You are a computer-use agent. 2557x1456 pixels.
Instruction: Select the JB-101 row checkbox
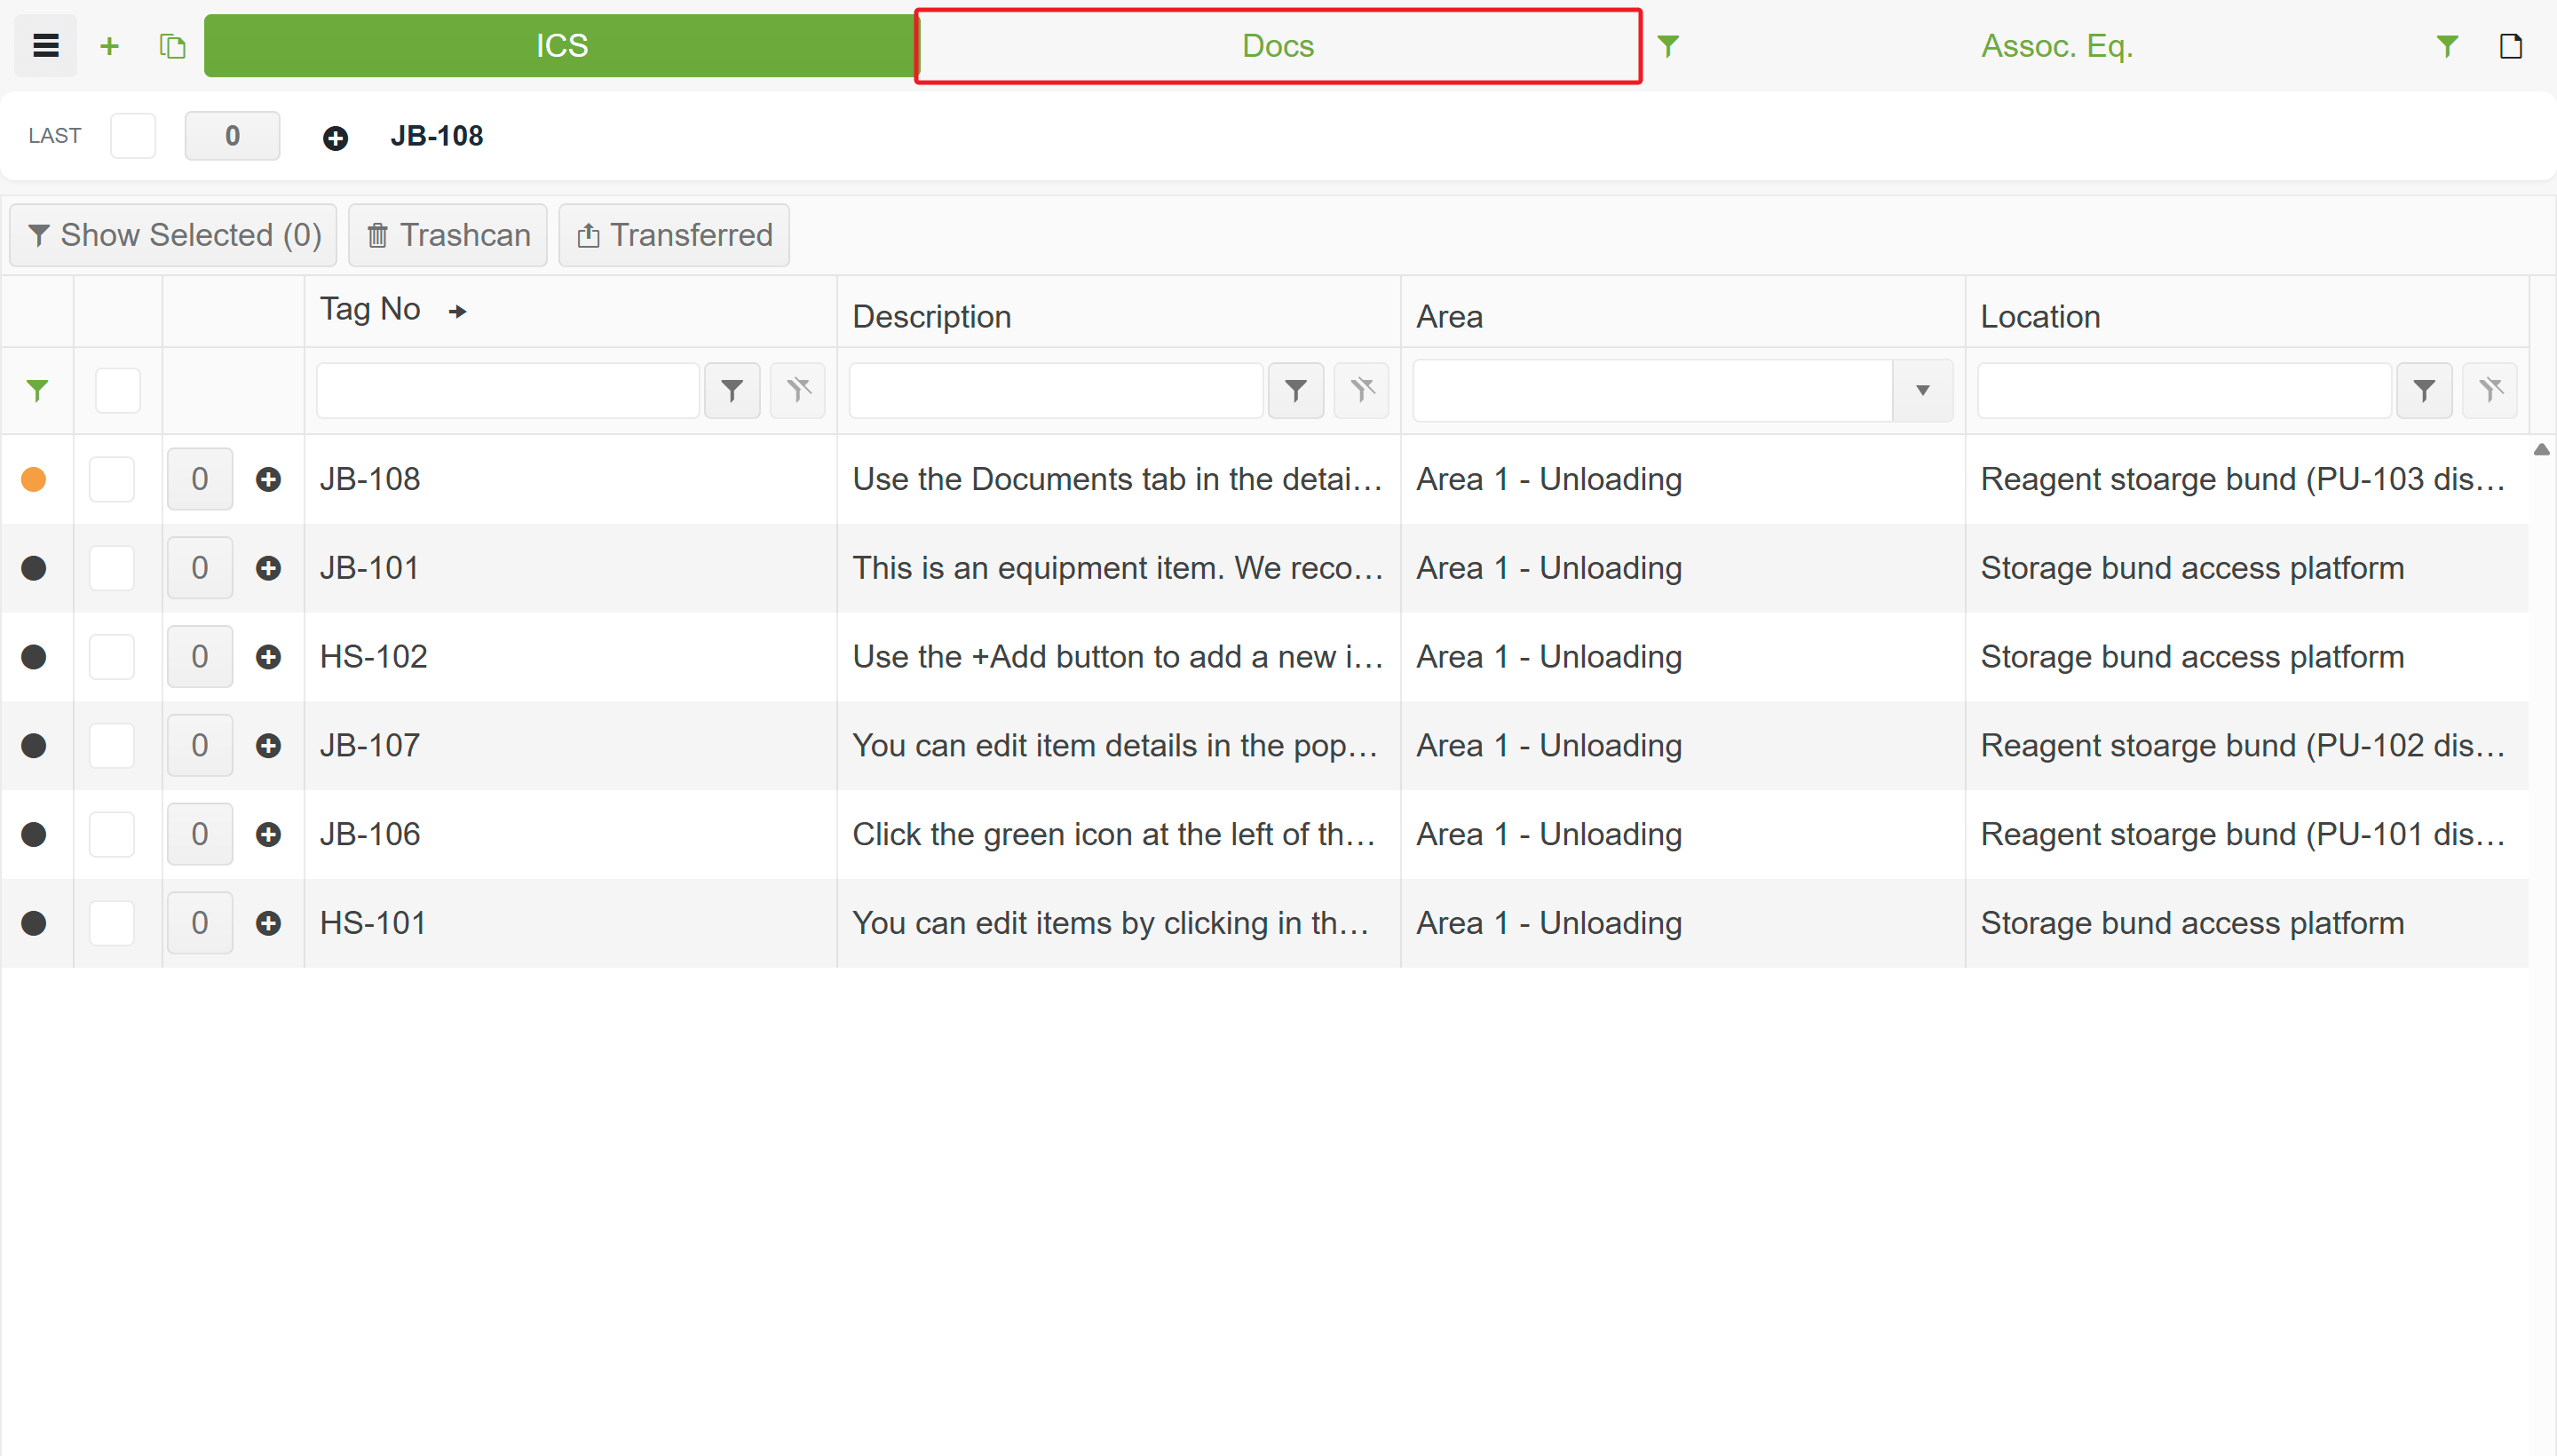point(112,568)
